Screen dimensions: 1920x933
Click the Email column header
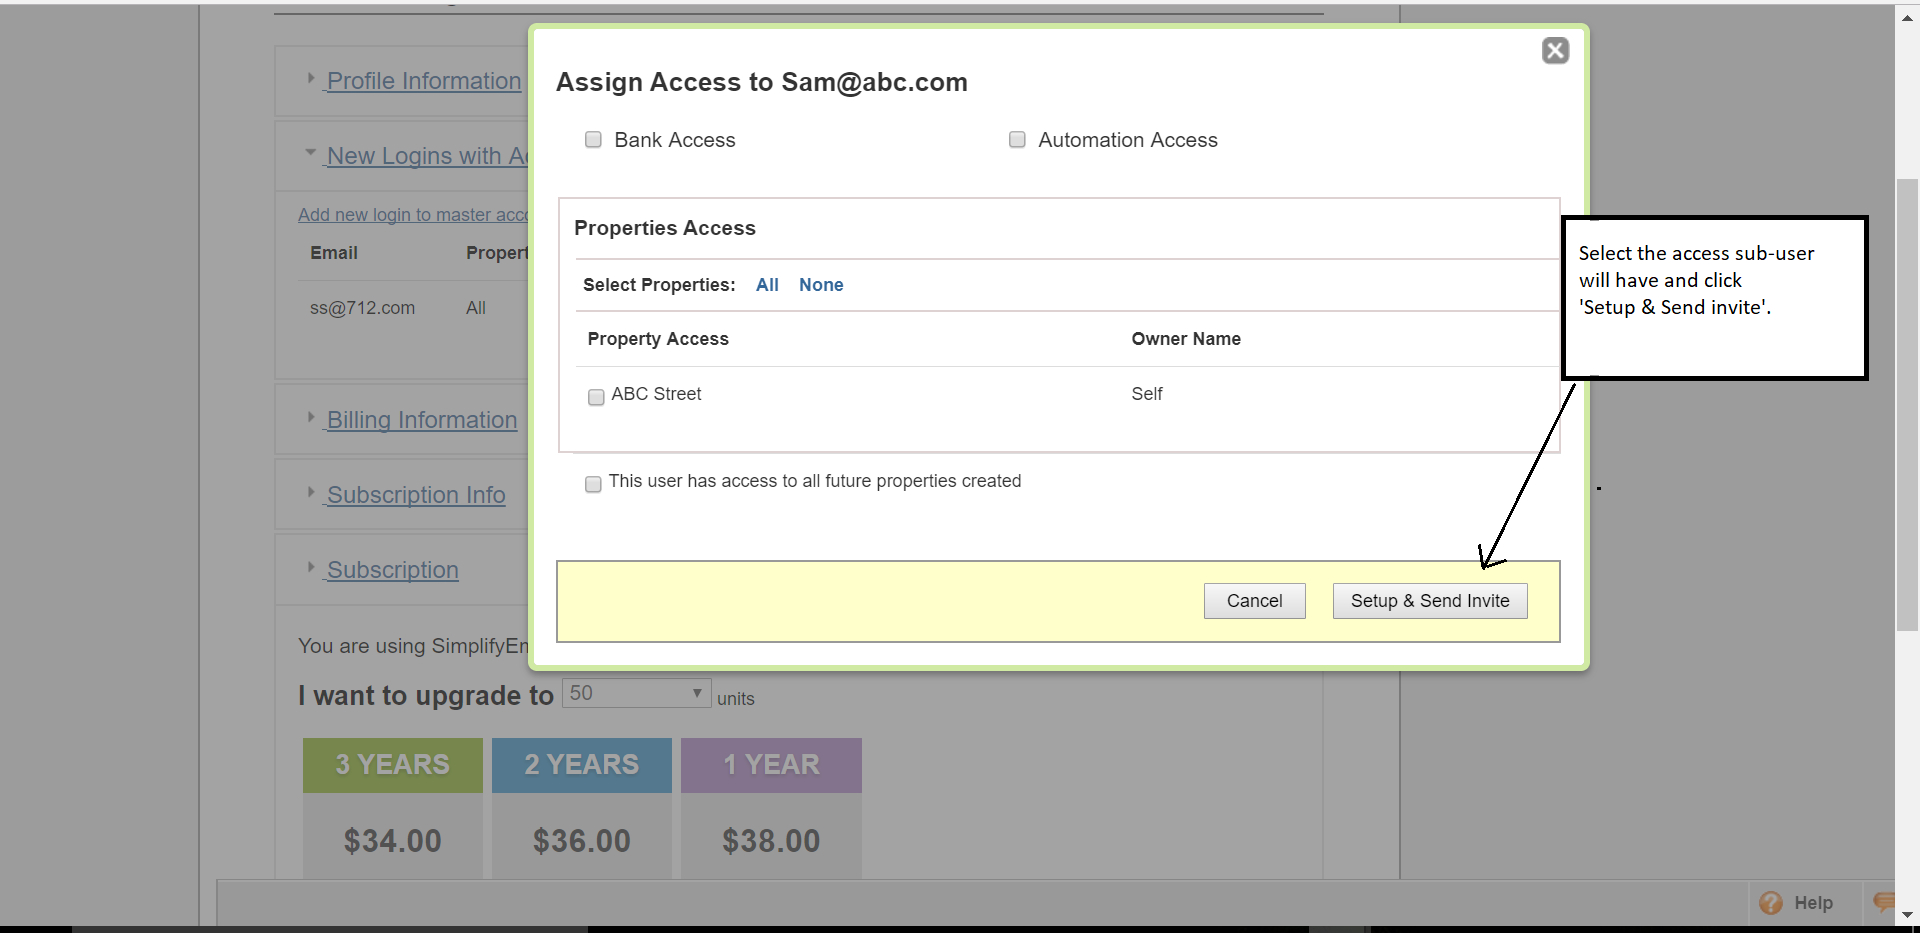click(334, 253)
